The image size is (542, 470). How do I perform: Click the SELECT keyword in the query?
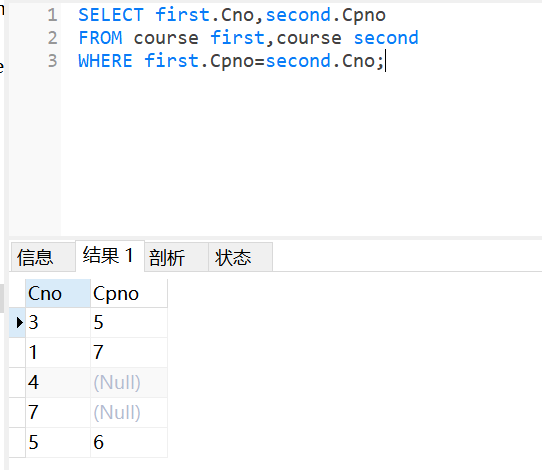[x=111, y=15]
